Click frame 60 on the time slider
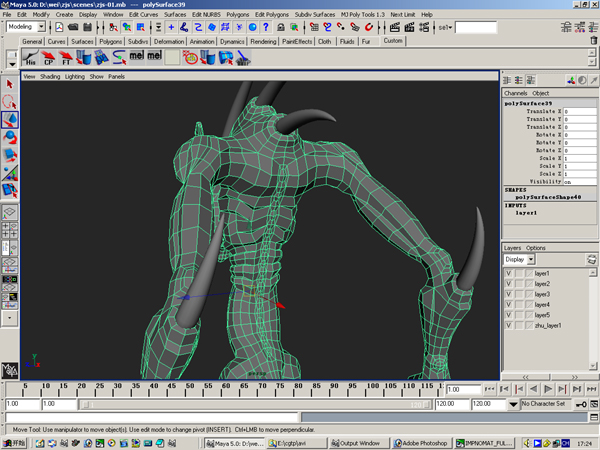This screenshot has width=600, height=450. (x=226, y=389)
